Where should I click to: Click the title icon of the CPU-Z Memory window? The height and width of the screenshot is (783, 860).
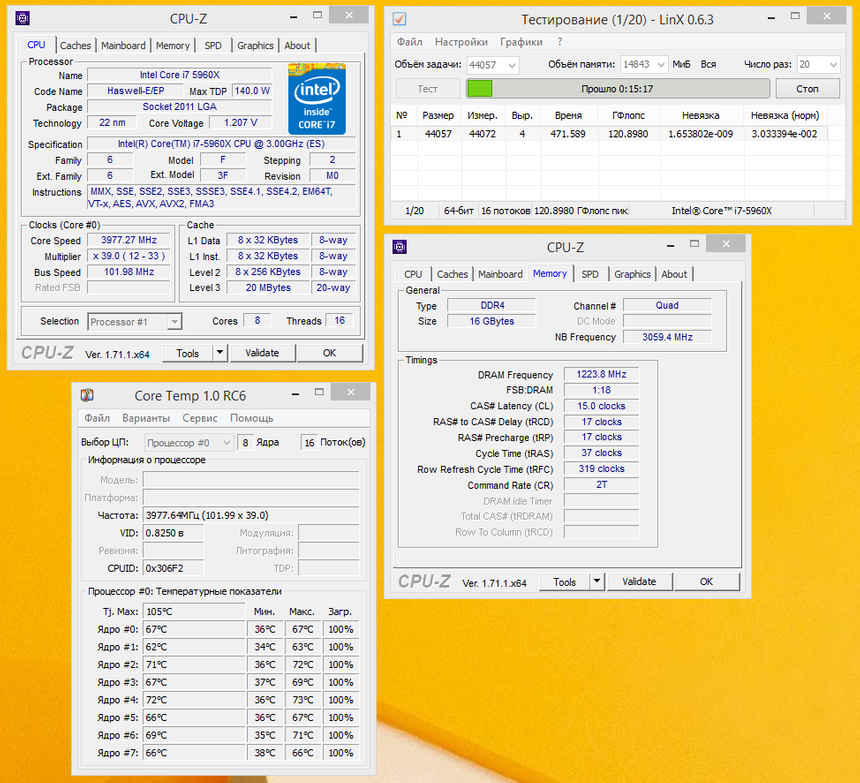pyautogui.click(x=400, y=247)
